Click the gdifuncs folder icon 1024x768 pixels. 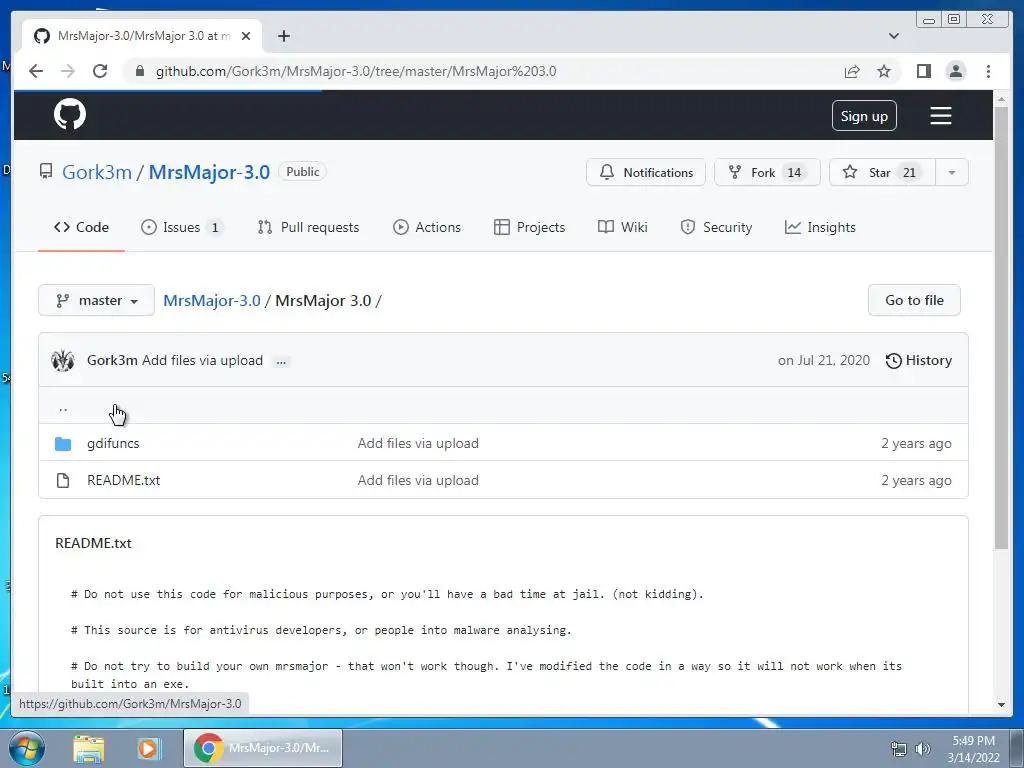point(63,444)
